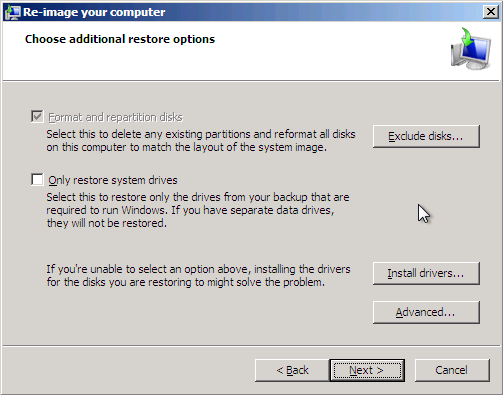Click the 'Re-image your computer' title text
Screen dimensions: 503x395
click(x=94, y=12)
